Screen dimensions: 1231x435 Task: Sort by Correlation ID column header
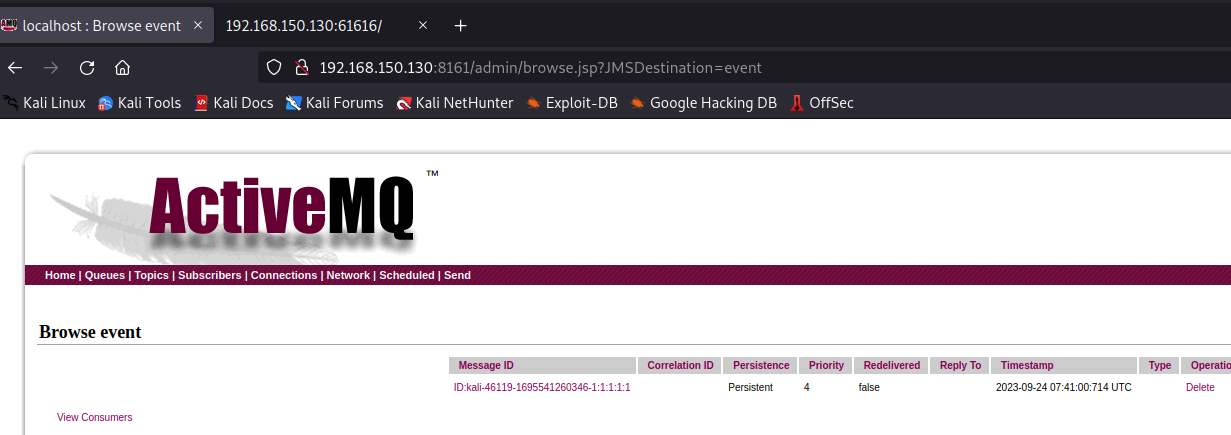coord(680,365)
